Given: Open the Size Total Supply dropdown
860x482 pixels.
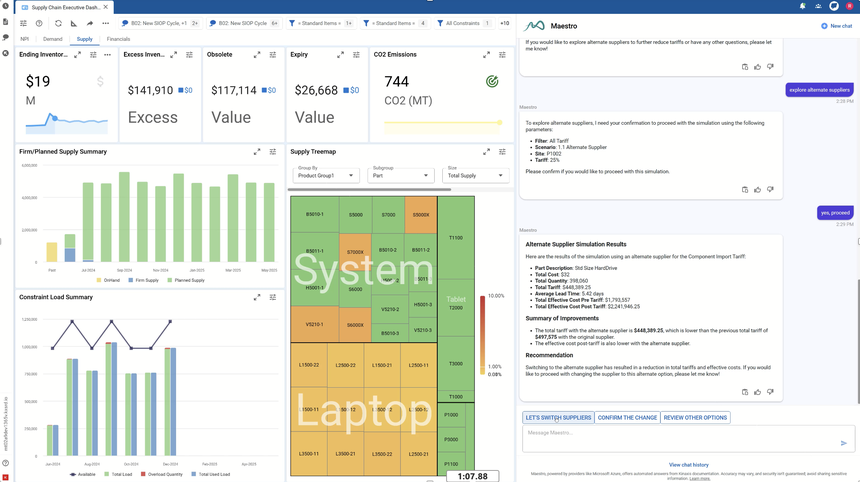Looking at the screenshot, I should [x=476, y=175].
